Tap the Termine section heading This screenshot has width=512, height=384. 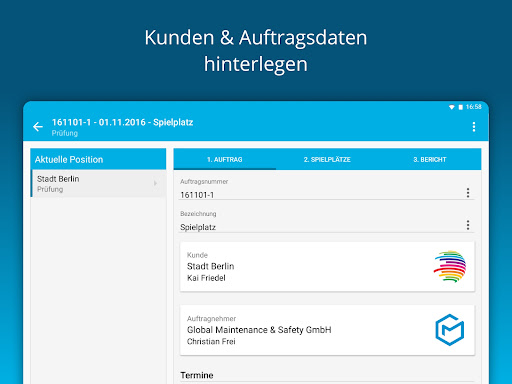click(197, 375)
